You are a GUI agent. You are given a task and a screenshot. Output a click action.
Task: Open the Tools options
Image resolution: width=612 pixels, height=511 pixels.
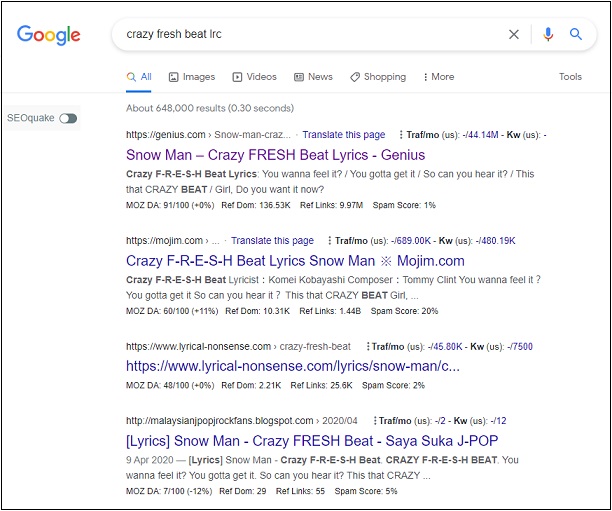tap(570, 77)
